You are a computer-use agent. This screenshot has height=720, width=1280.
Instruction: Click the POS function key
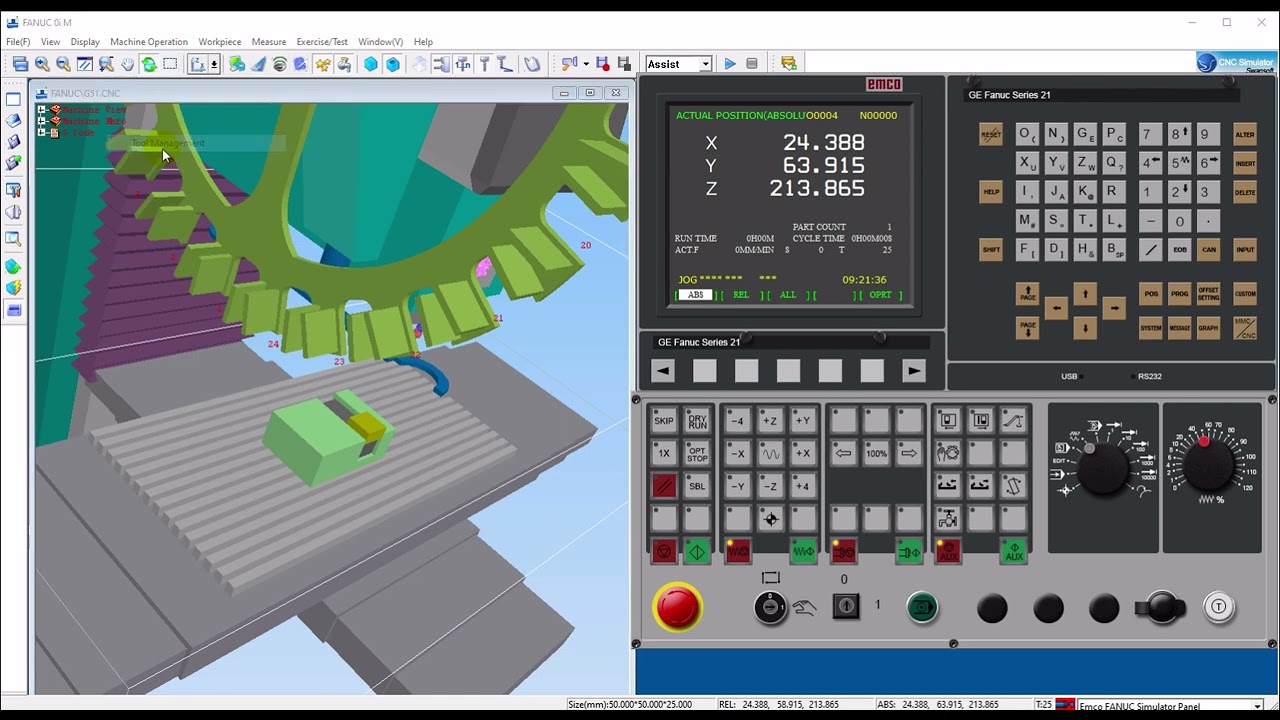pyautogui.click(x=1151, y=295)
